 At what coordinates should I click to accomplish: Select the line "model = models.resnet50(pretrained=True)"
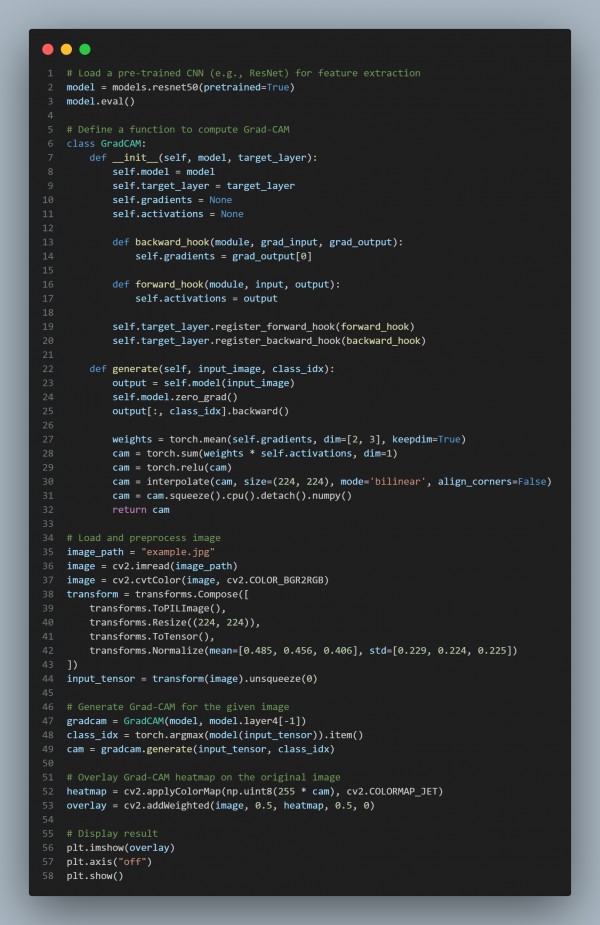[x=181, y=87]
